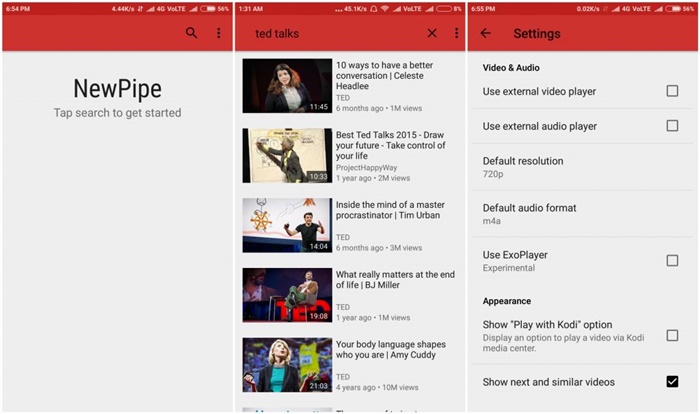
Task: Clear the 'ted talks' search with X icon
Action: point(432,33)
